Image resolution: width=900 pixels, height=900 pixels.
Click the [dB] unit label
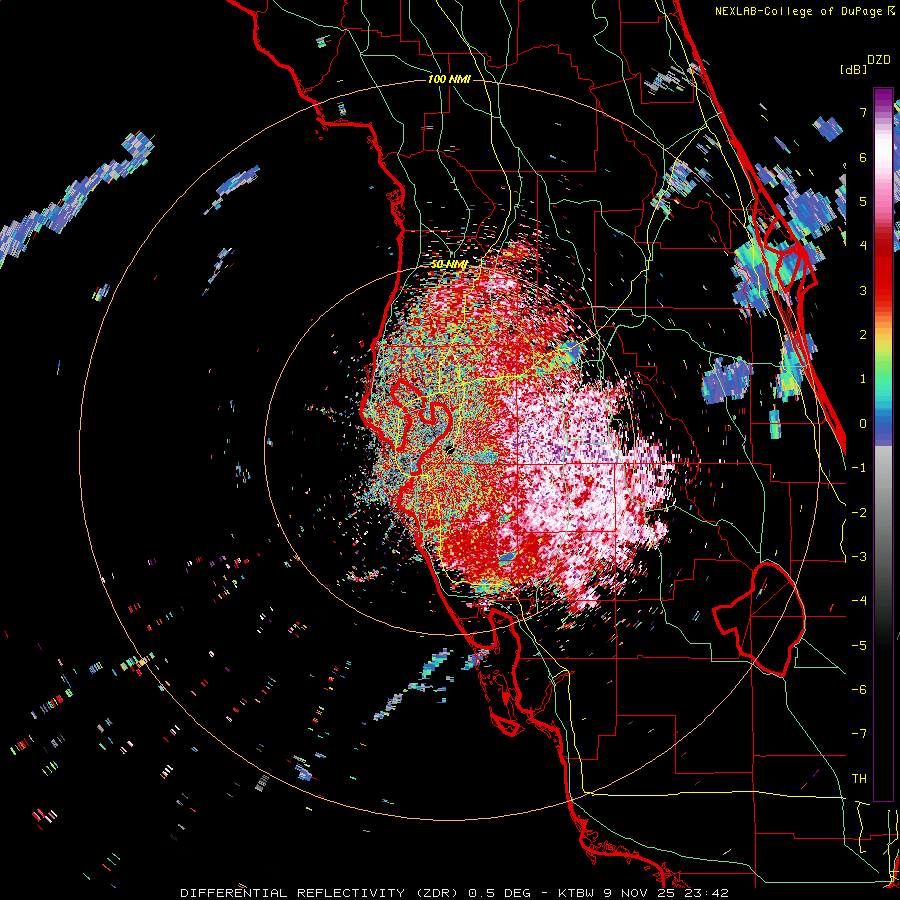[853, 69]
